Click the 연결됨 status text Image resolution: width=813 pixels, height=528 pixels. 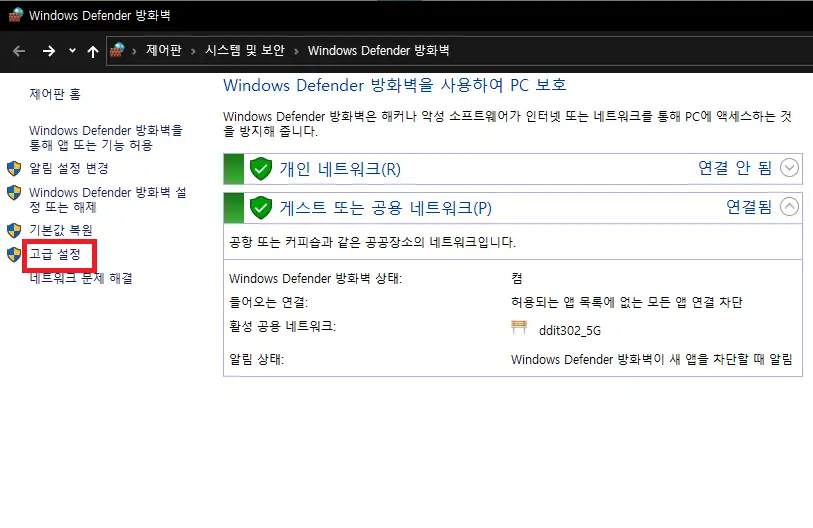click(x=749, y=206)
